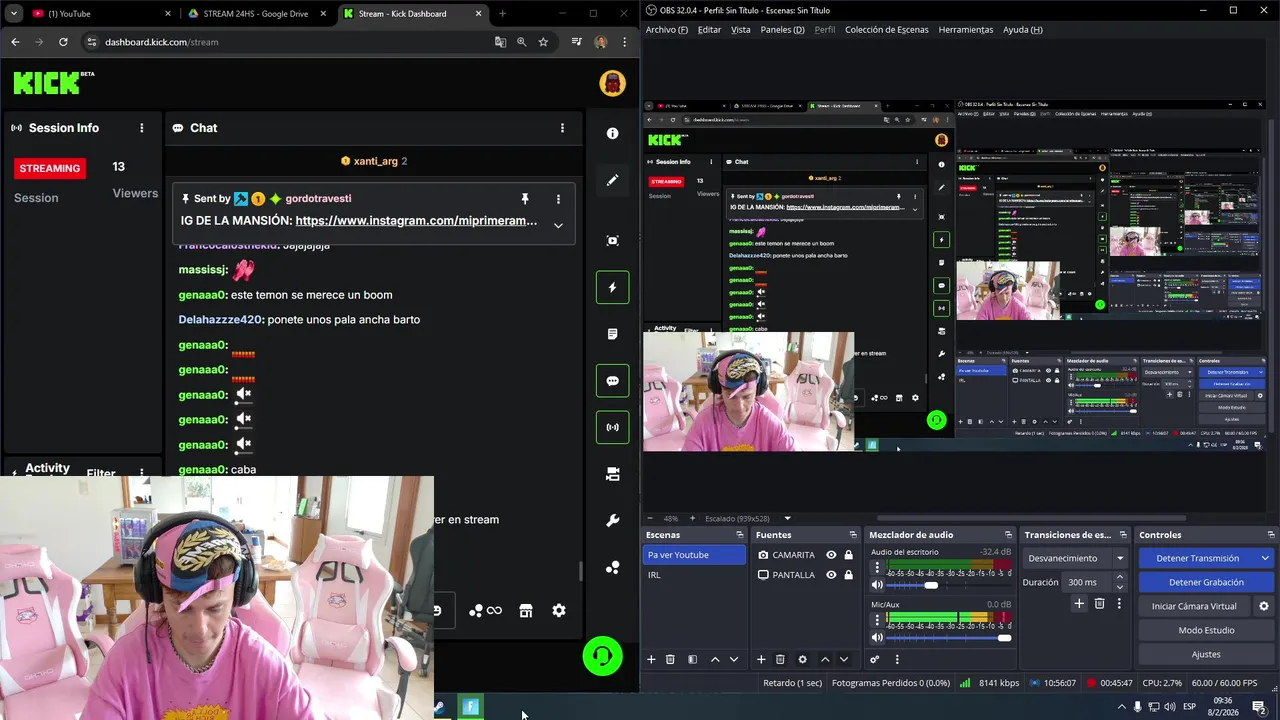The image size is (1280, 720).
Task: Open Chat panel three-dot menu
Action: [562, 128]
